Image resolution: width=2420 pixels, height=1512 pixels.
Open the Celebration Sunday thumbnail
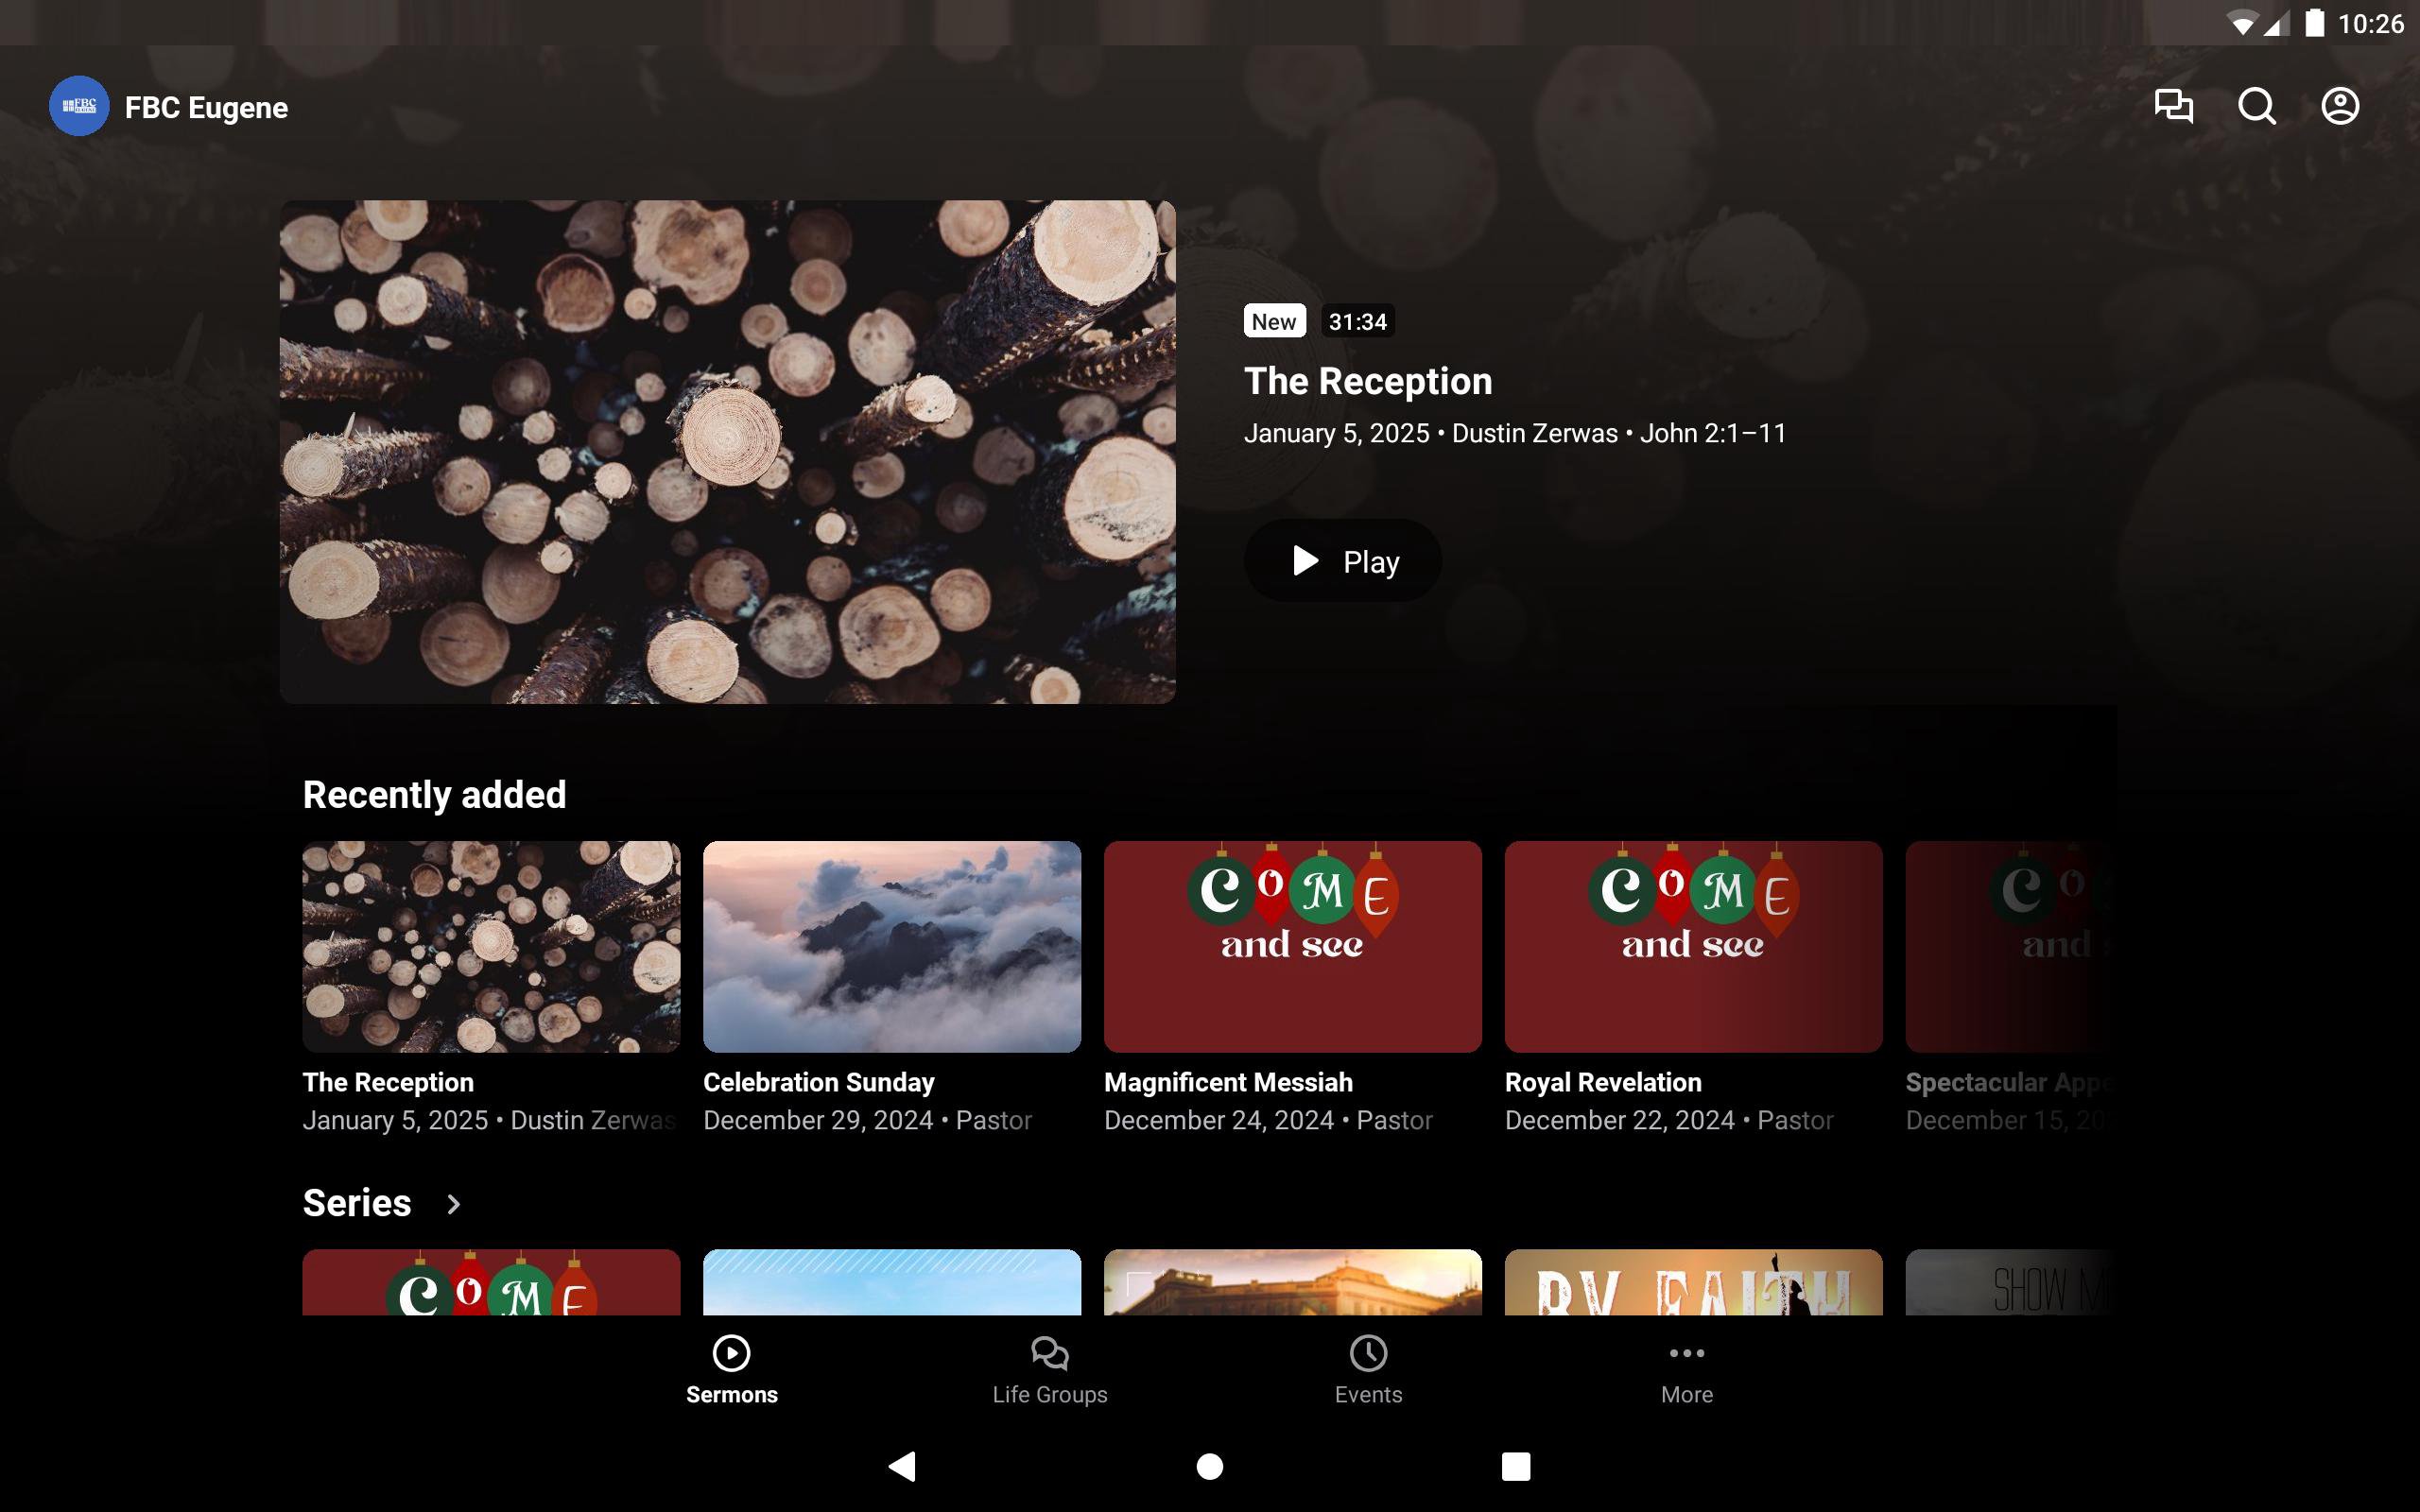(x=891, y=946)
